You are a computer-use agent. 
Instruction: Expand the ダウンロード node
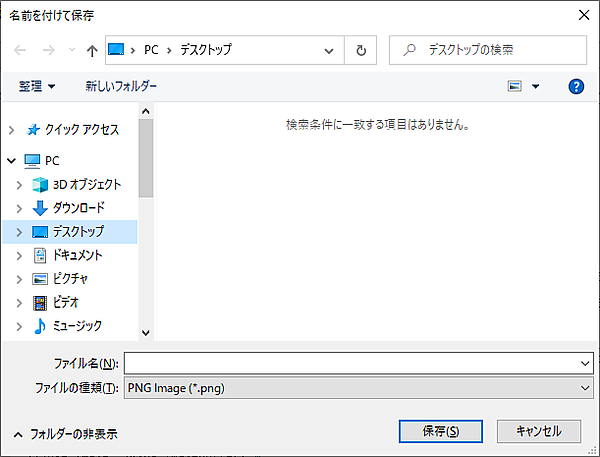pyautogui.click(x=19, y=209)
